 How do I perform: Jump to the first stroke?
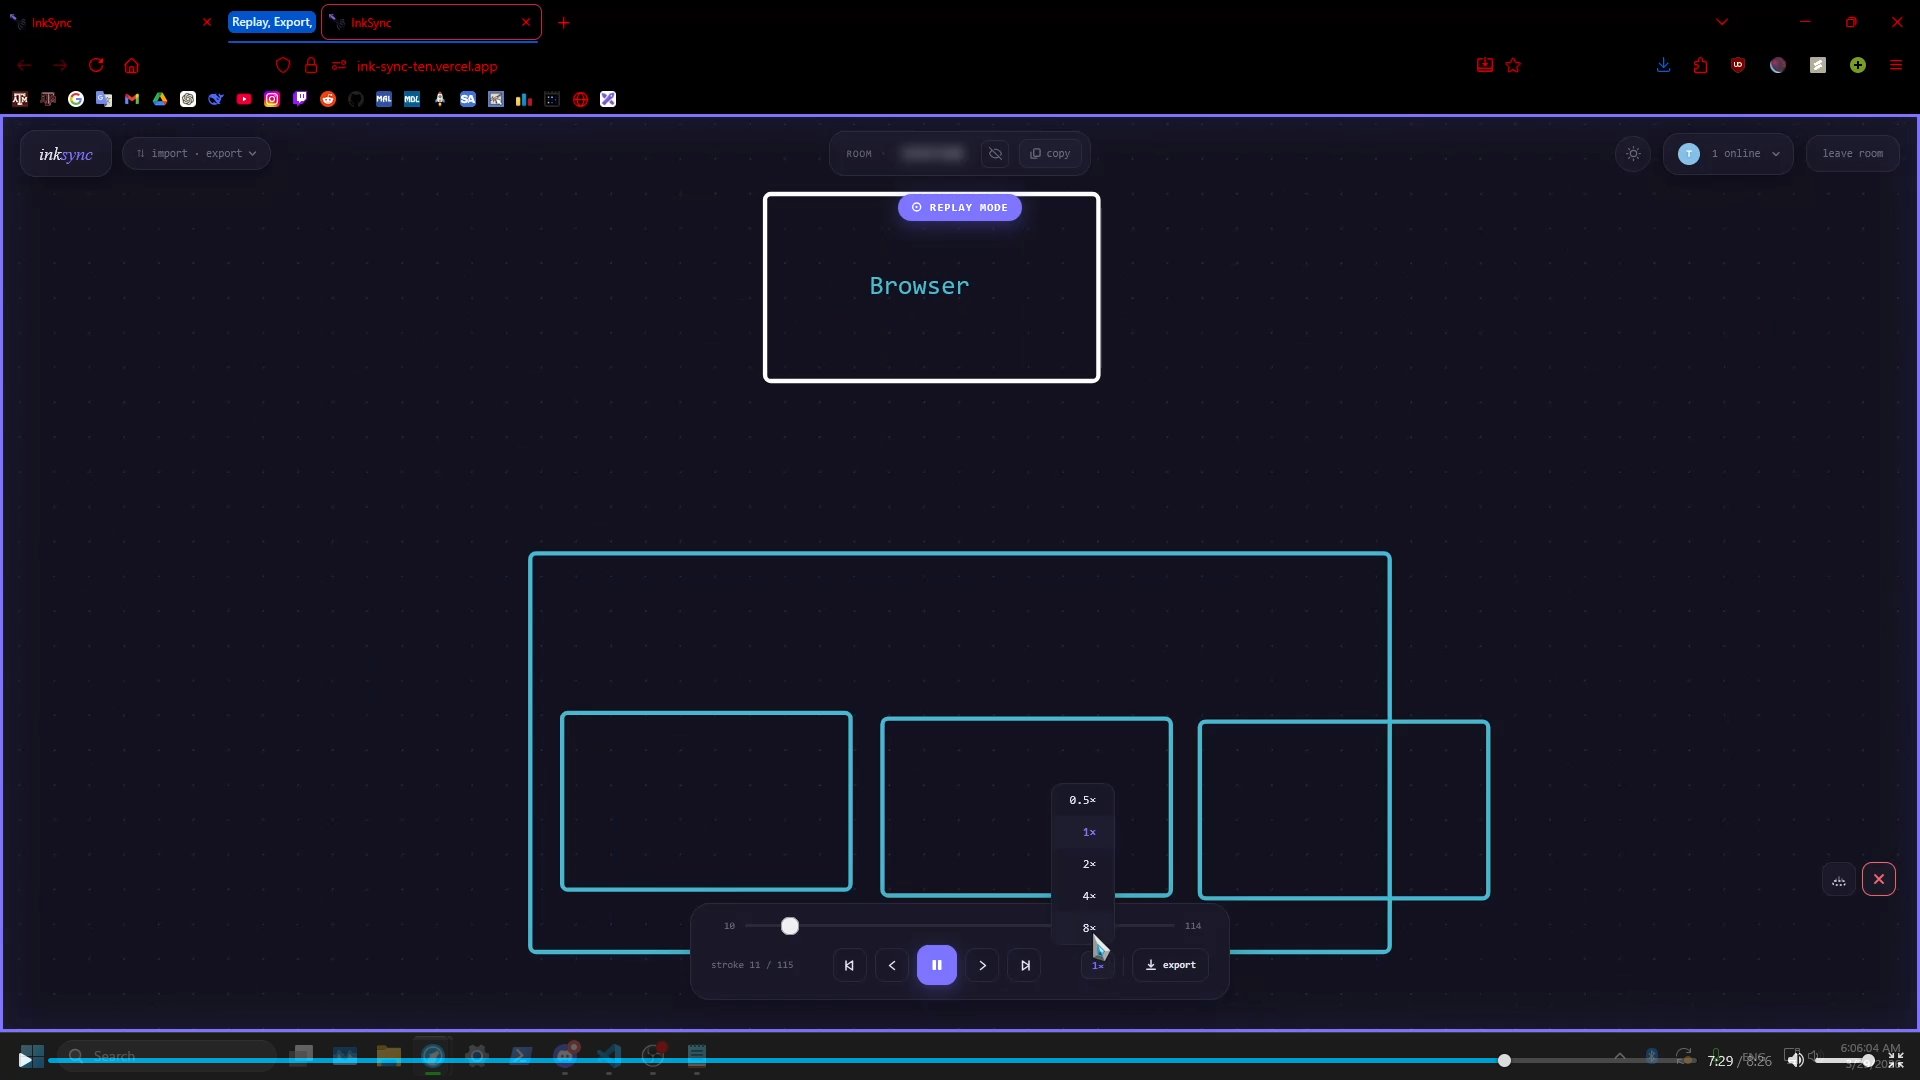[x=849, y=965]
